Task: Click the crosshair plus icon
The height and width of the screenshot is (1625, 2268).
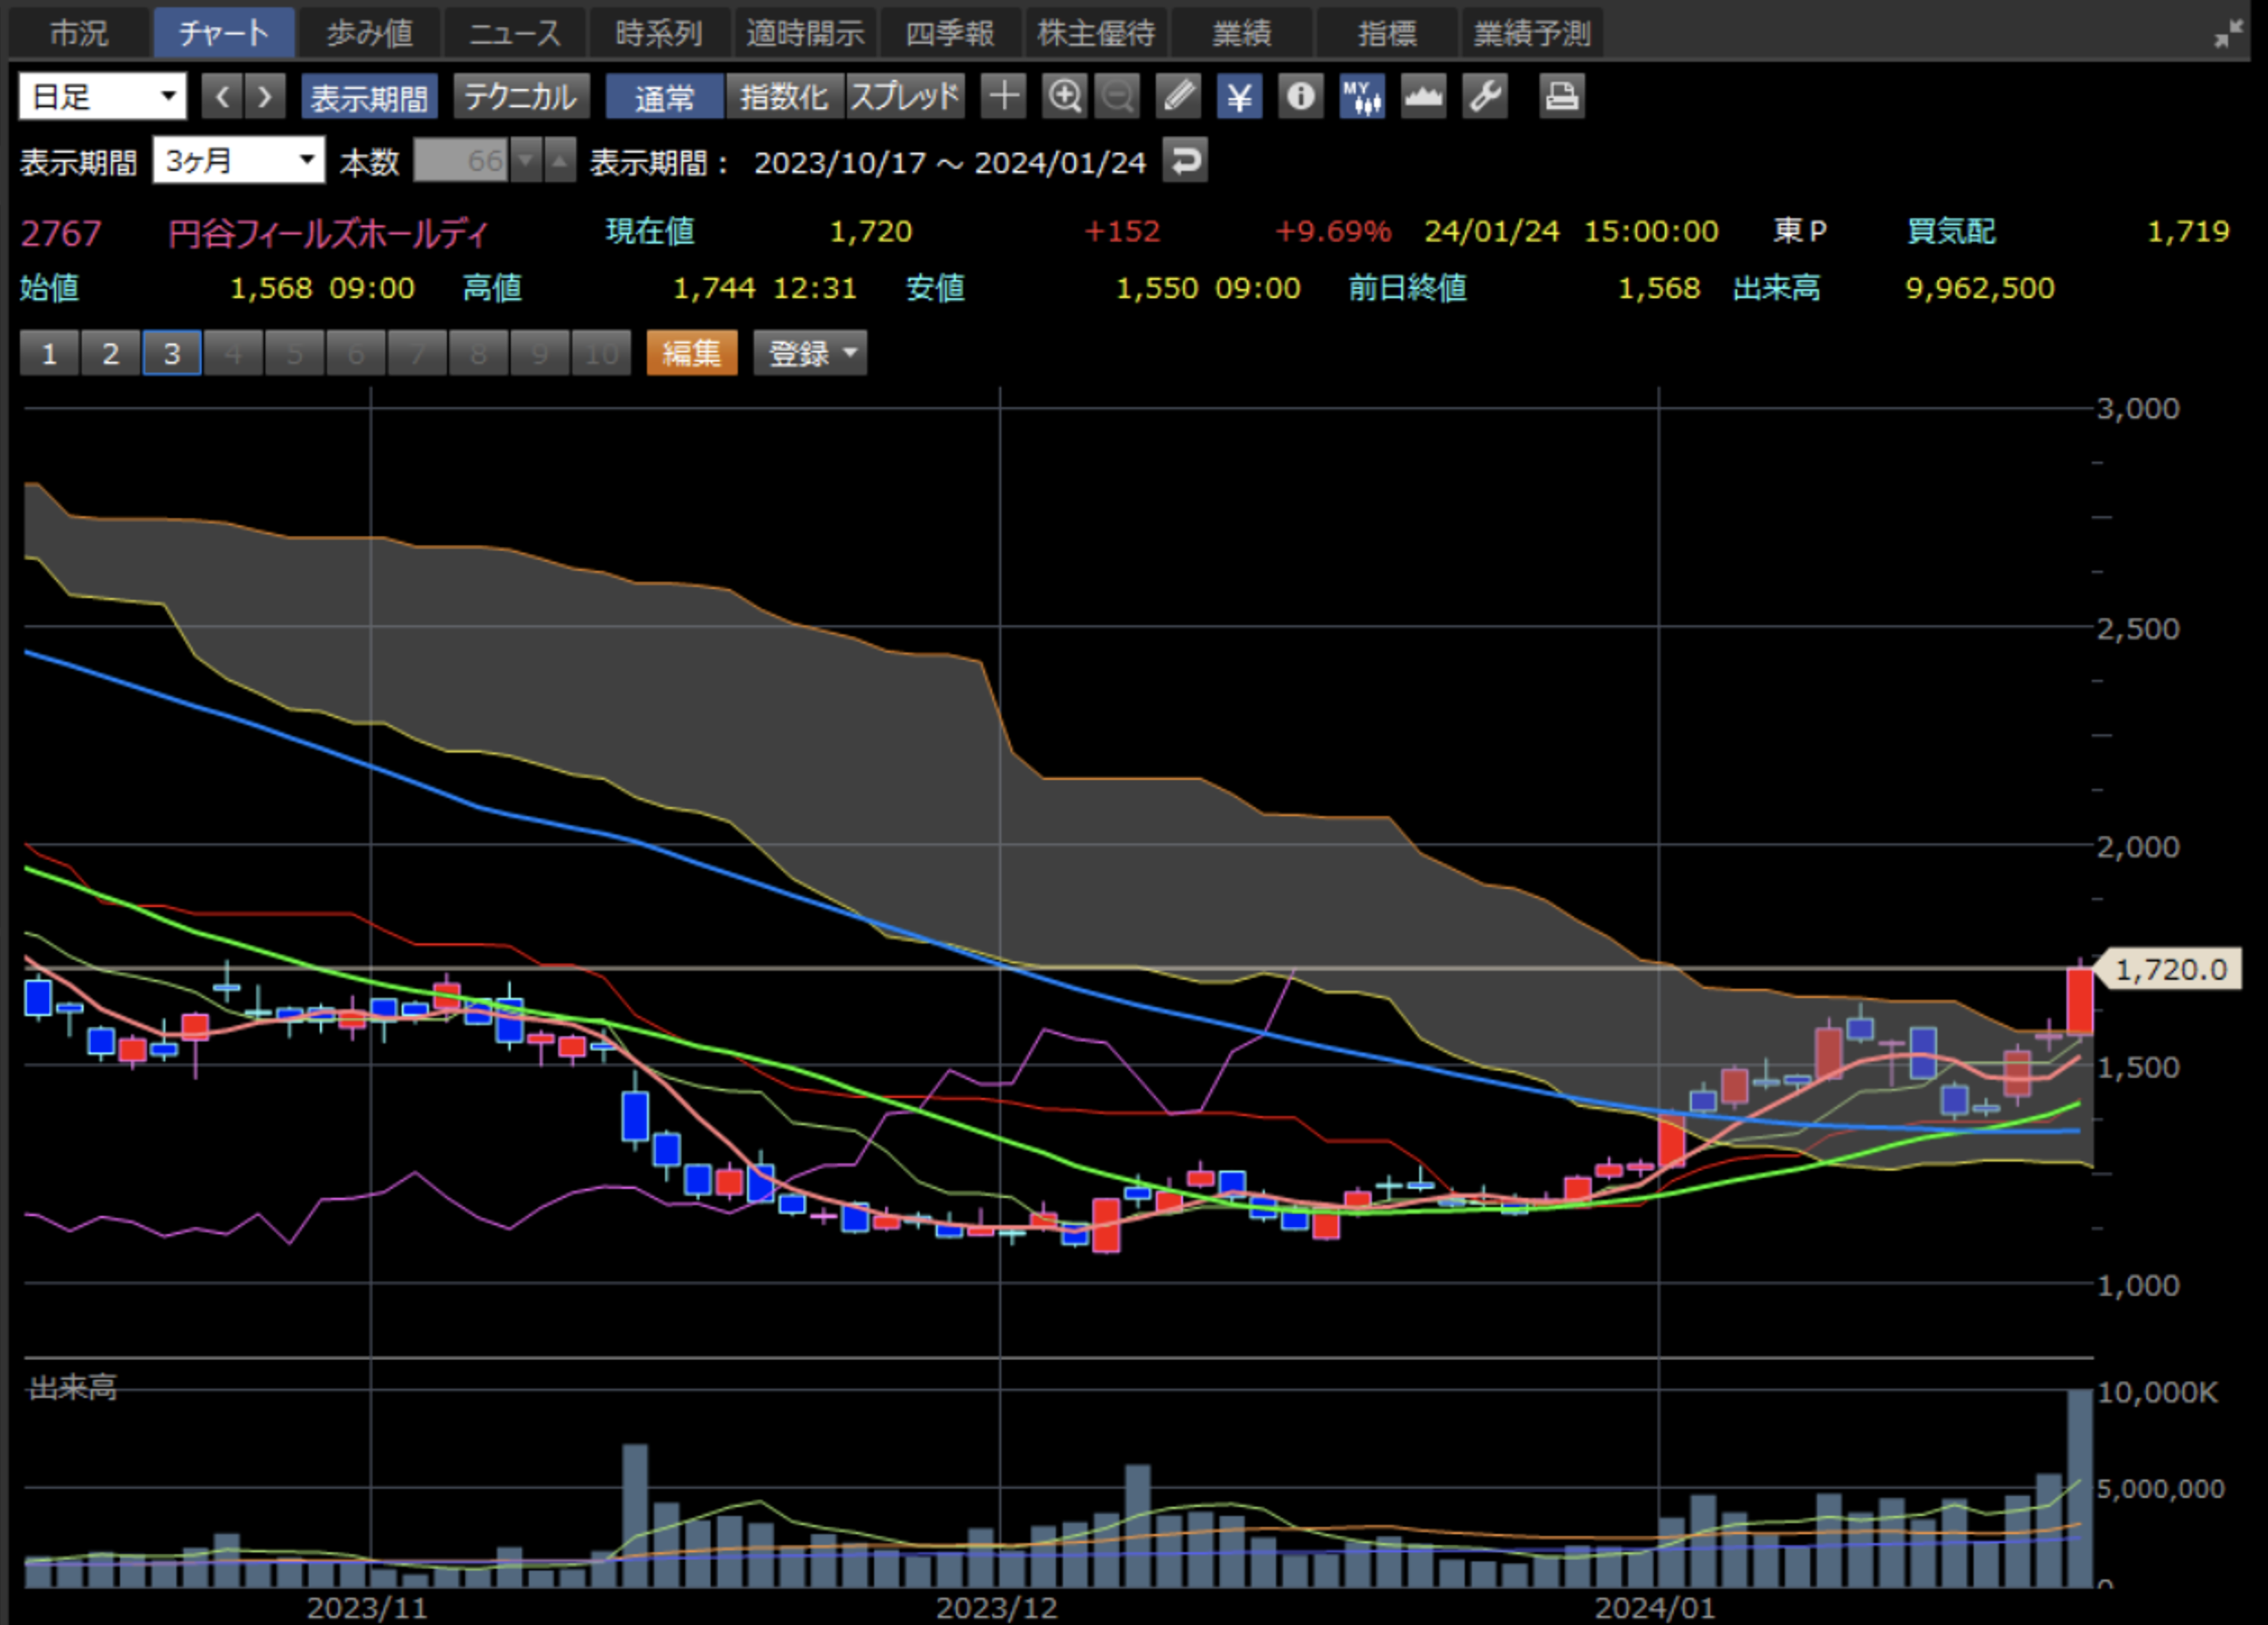Action: click(x=1003, y=97)
